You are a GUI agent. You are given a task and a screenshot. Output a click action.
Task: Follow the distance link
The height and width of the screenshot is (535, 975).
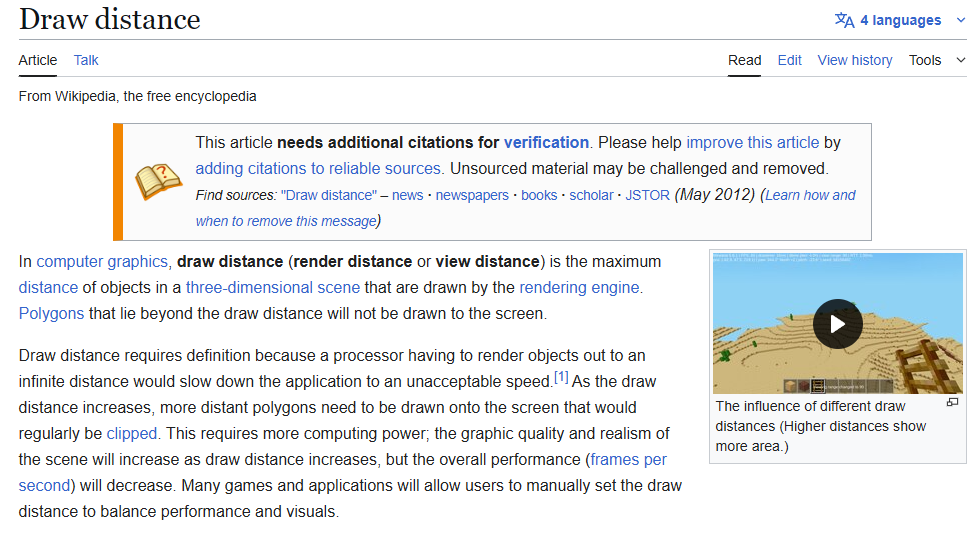(x=48, y=287)
